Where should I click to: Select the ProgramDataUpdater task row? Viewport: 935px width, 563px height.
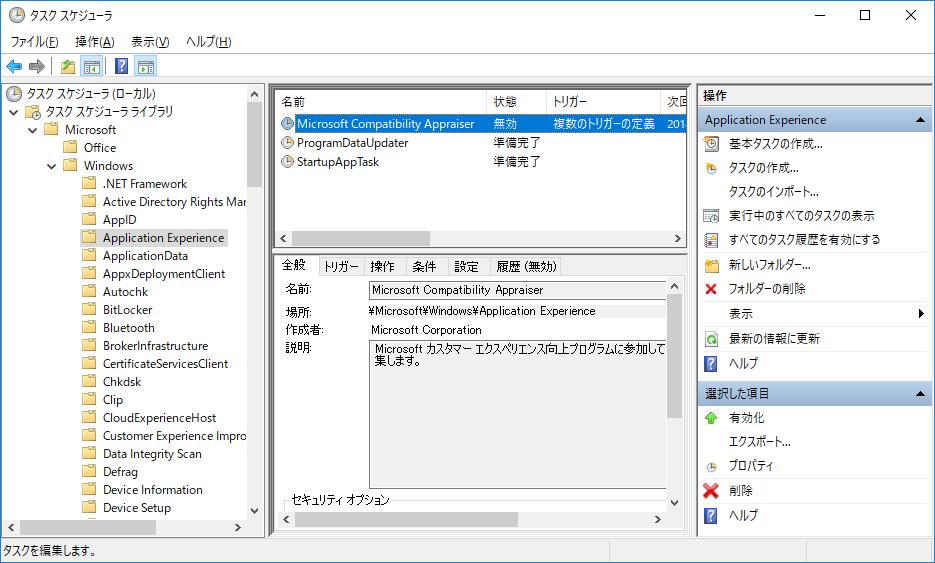[x=352, y=143]
